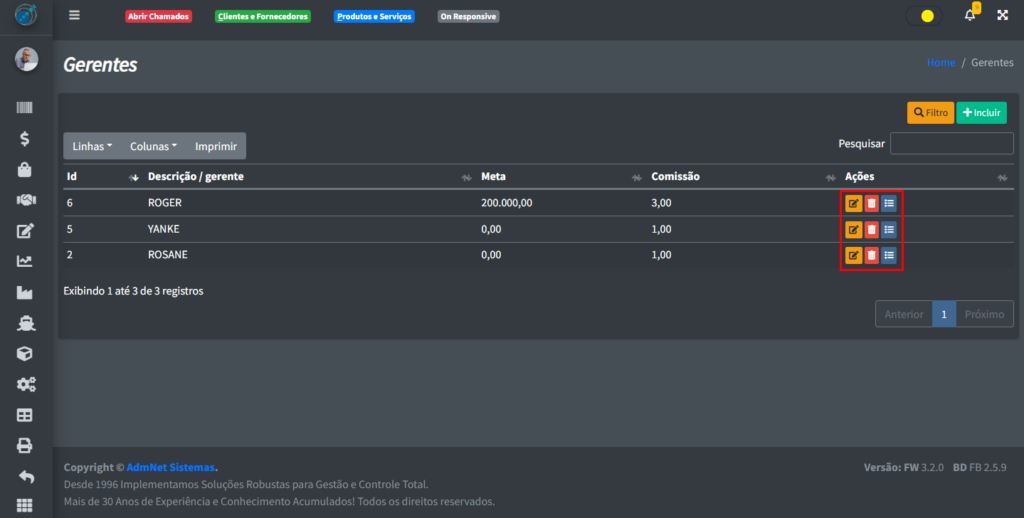Focus the Pesquisar search field
This screenshot has width=1024, height=518.
(x=951, y=144)
